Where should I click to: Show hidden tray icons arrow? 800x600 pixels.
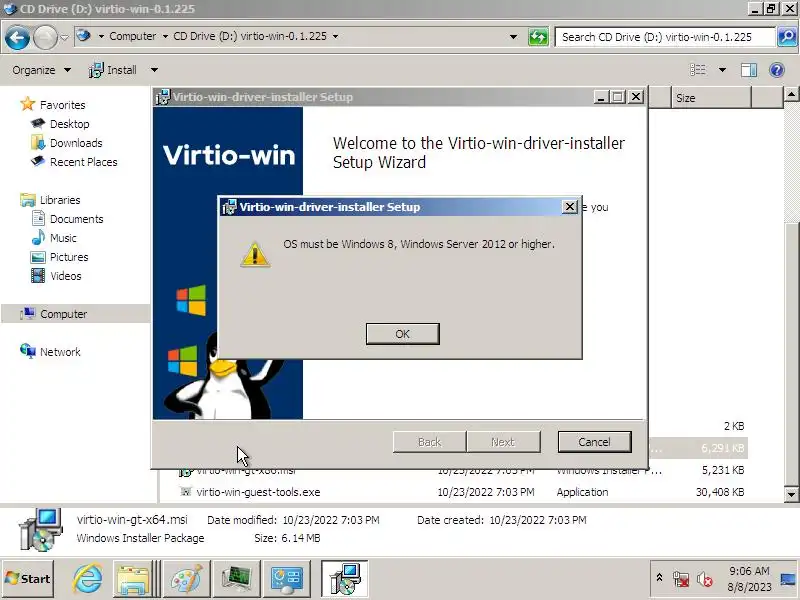(659, 578)
